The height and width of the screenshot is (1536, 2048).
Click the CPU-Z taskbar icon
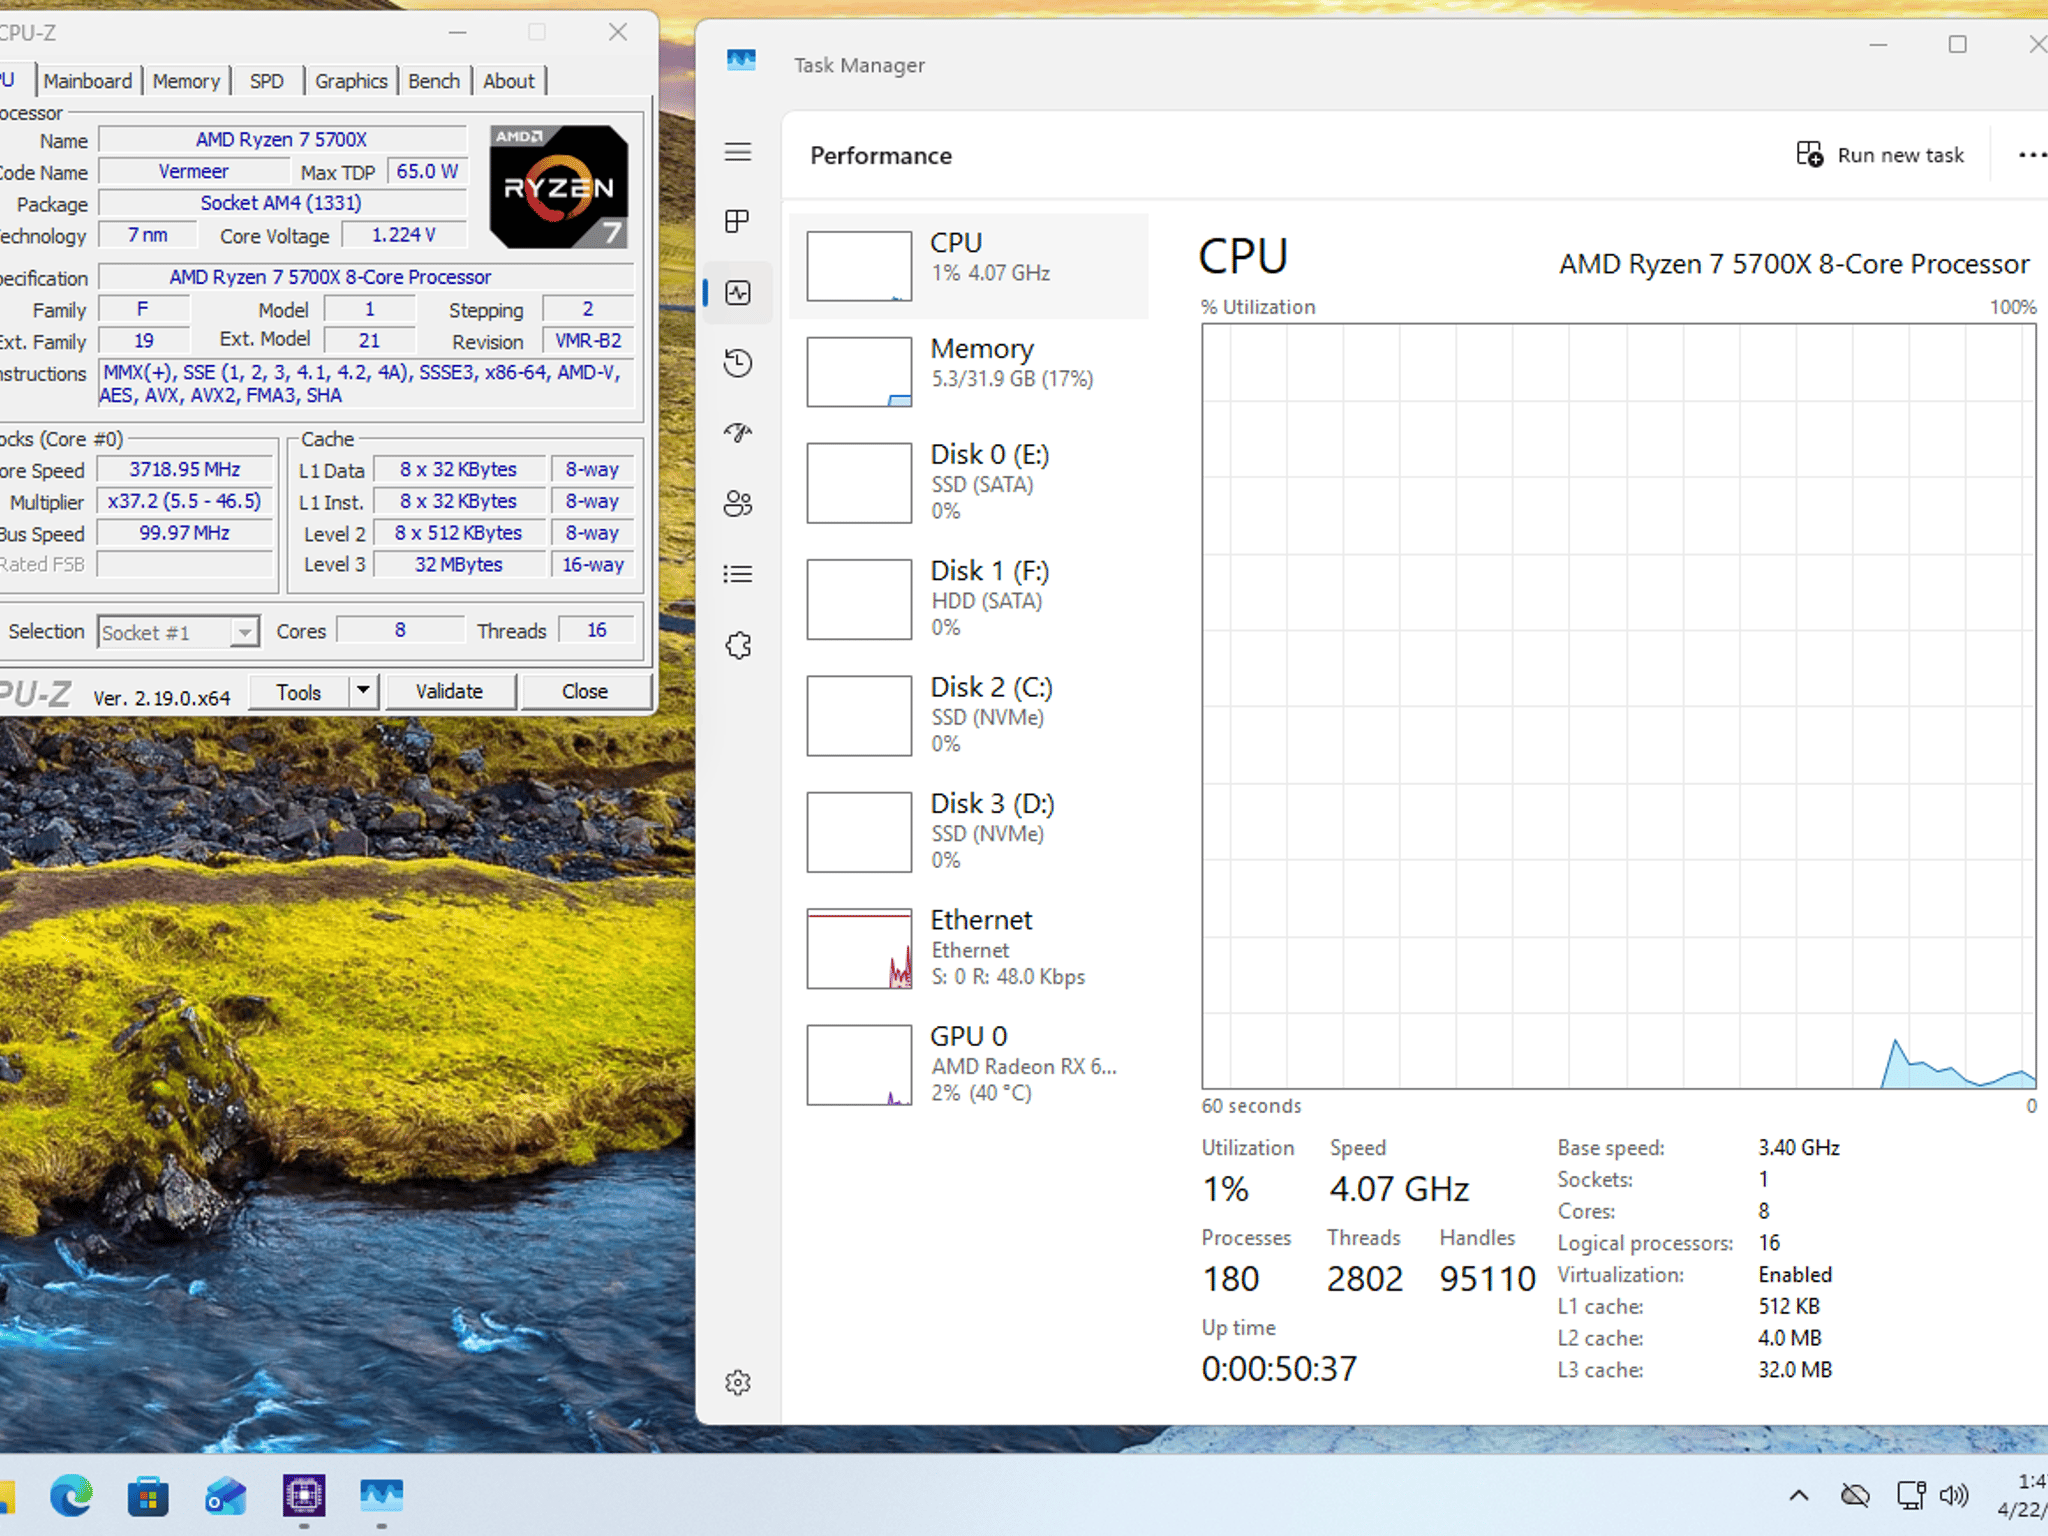point(304,1496)
